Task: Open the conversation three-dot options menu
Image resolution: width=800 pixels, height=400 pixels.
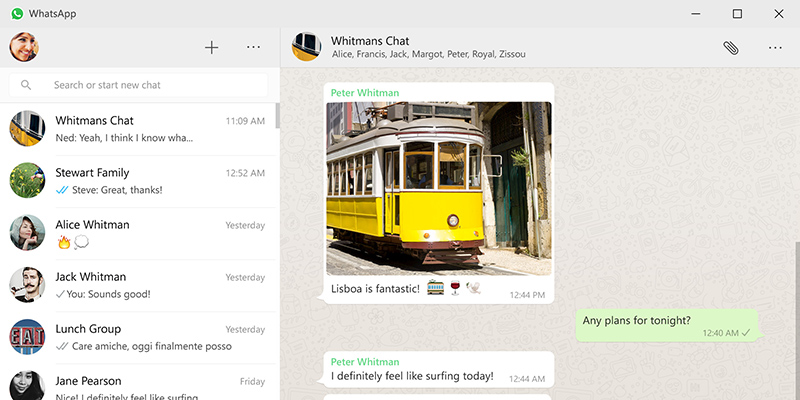Action: pos(775,47)
